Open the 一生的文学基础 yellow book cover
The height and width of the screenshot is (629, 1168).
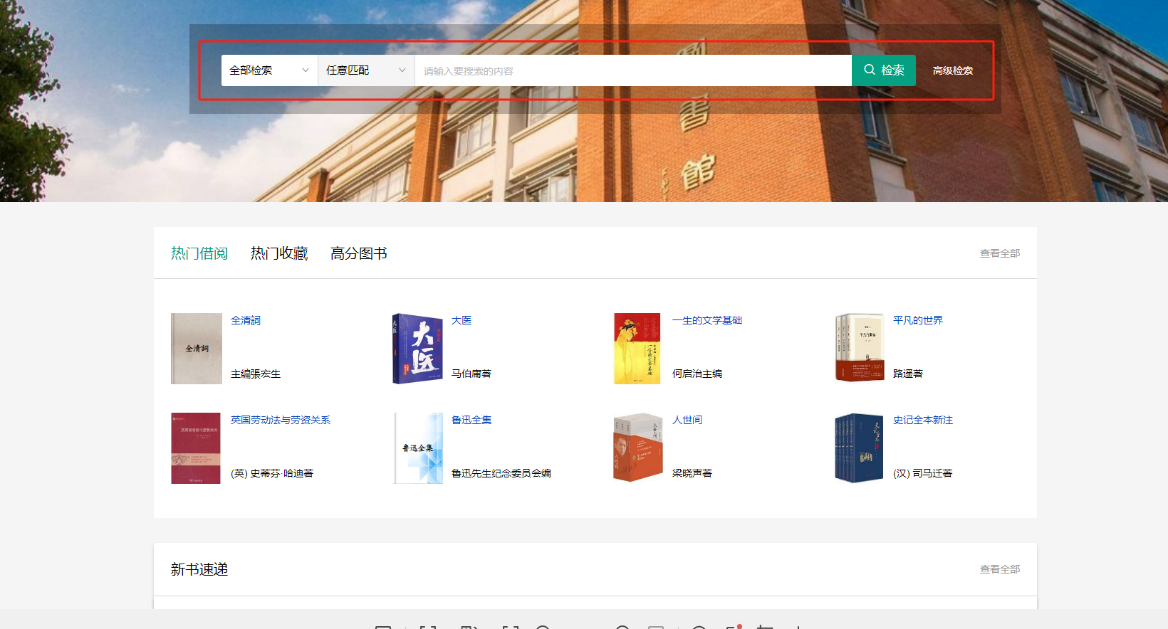coord(637,348)
